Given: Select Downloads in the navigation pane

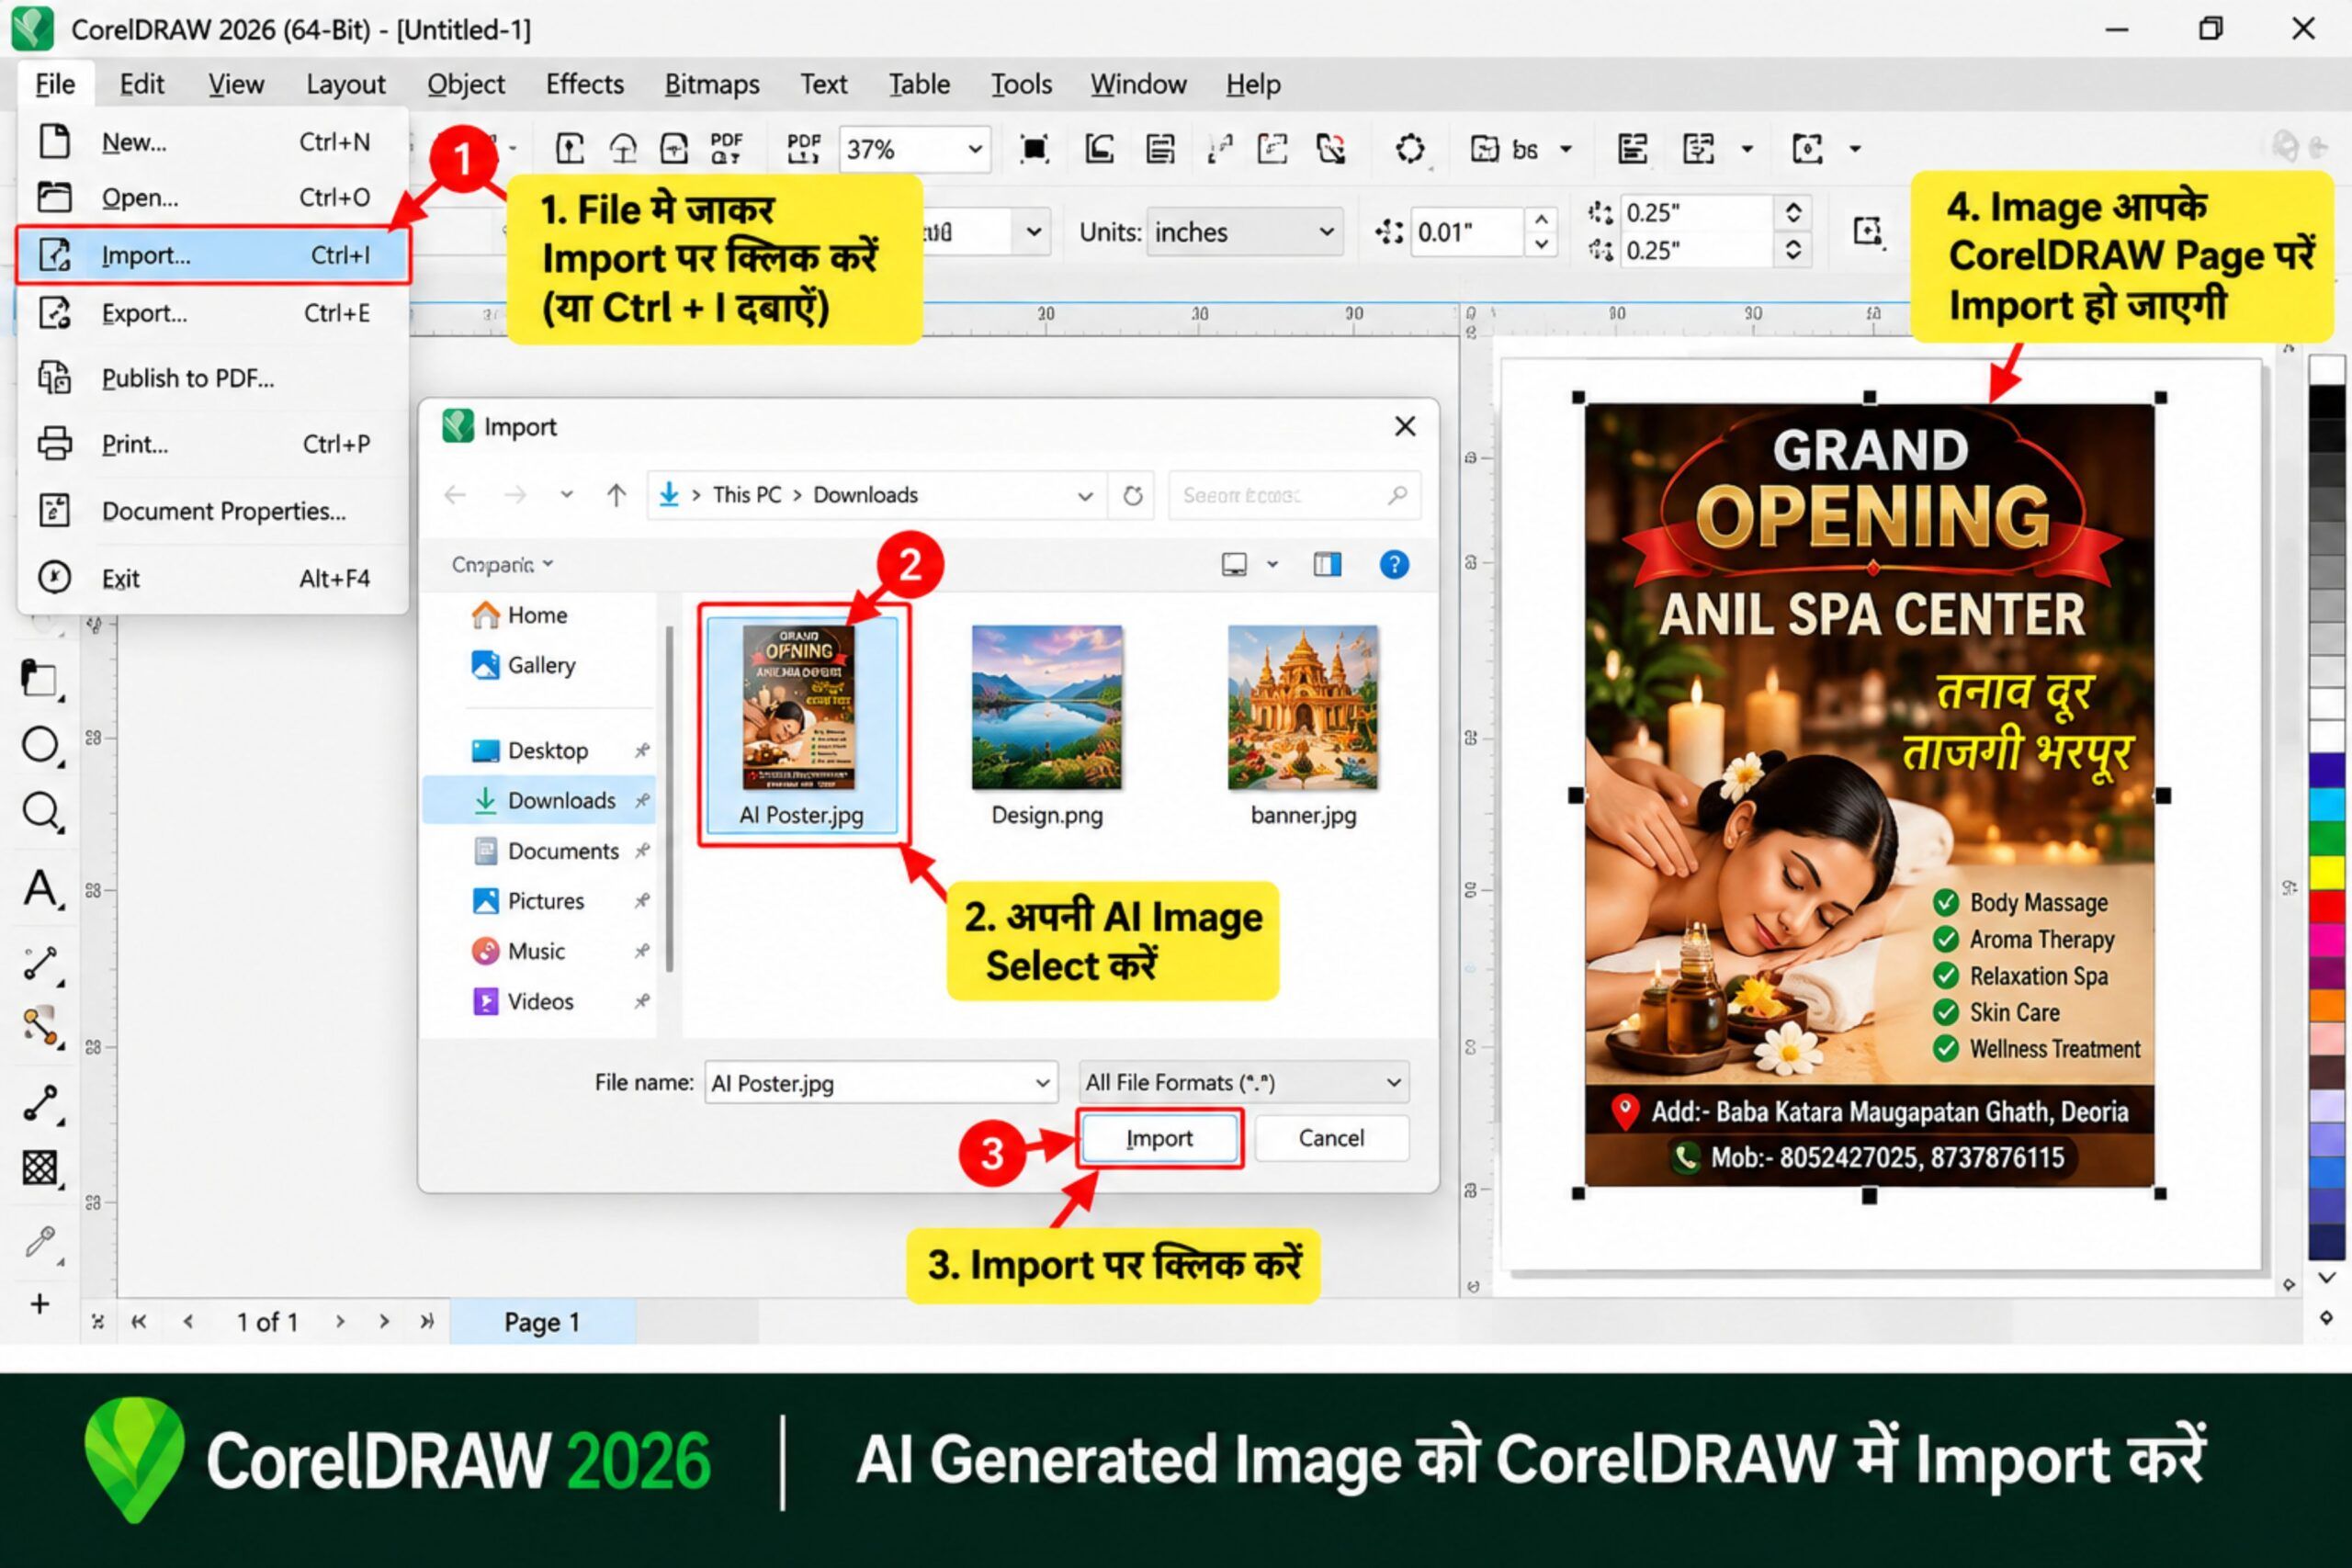Looking at the screenshot, I should point(540,800).
